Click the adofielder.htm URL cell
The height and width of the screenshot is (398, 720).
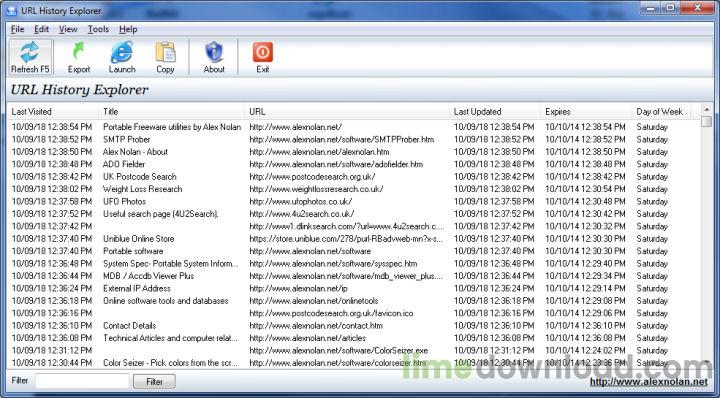(x=336, y=164)
